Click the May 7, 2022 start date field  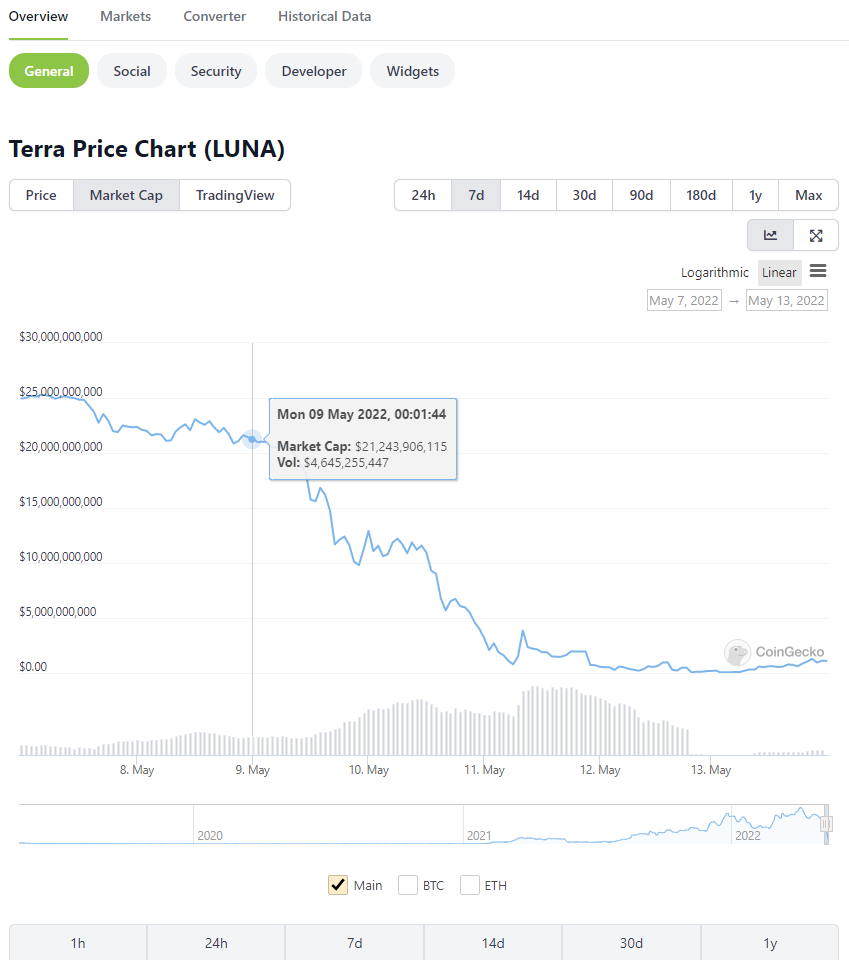click(x=684, y=300)
